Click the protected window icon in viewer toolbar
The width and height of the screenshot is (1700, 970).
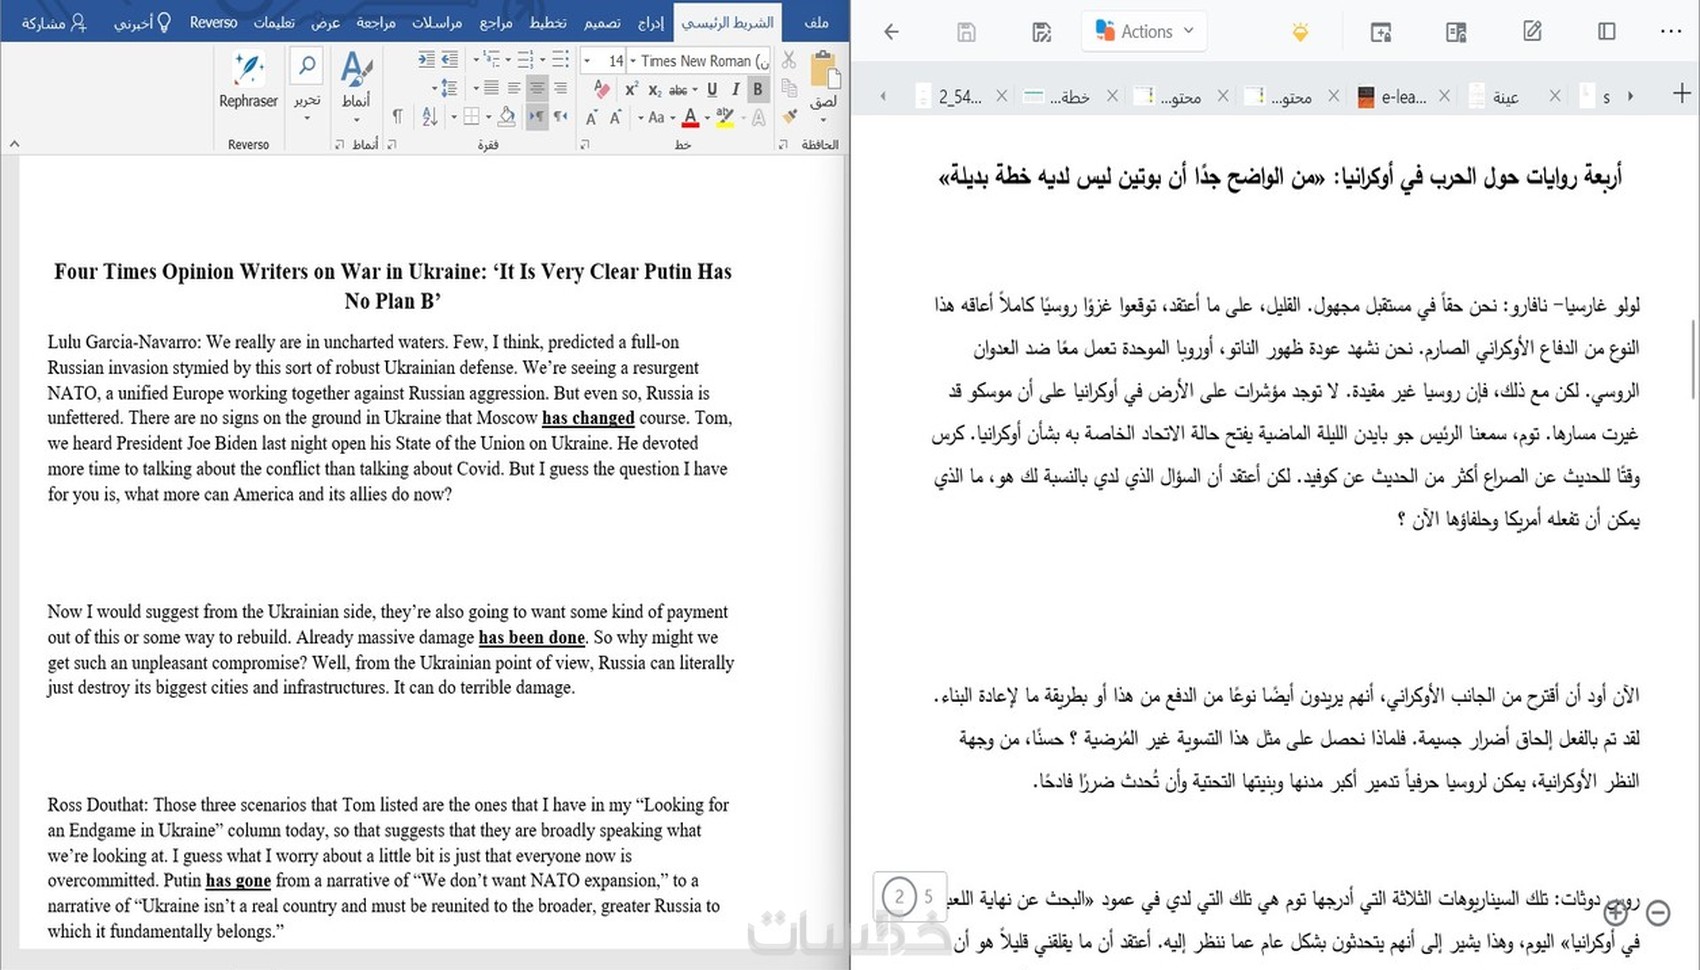[1381, 32]
